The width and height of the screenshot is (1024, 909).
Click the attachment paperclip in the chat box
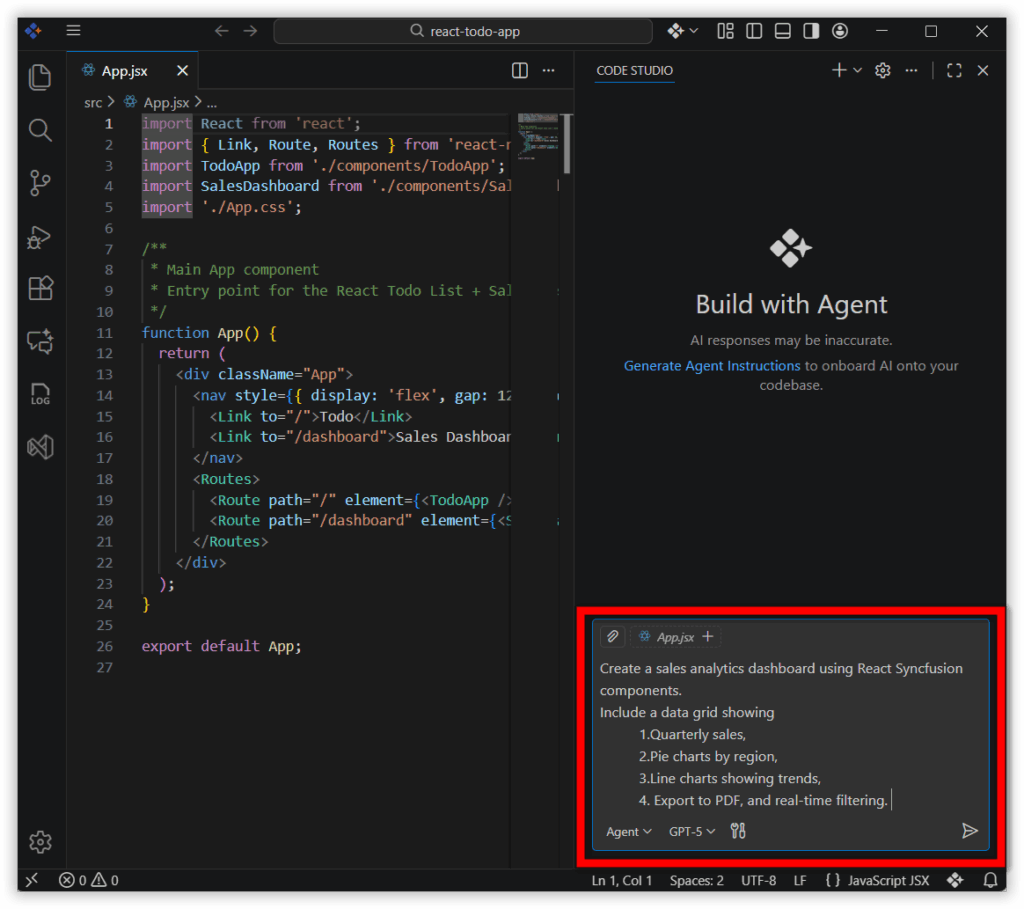coord(612,636)
